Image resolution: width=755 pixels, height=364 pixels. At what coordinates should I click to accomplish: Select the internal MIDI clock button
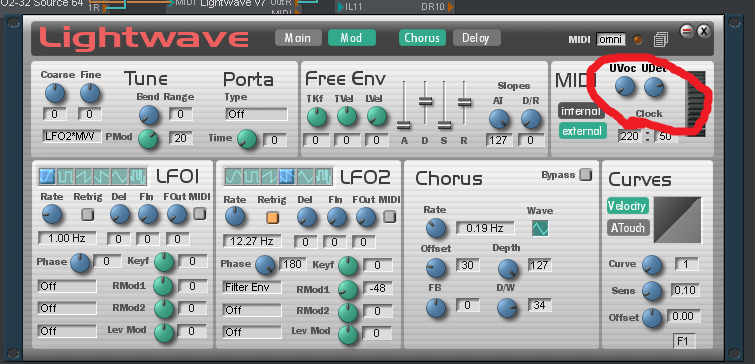click(x=582, y=112)
